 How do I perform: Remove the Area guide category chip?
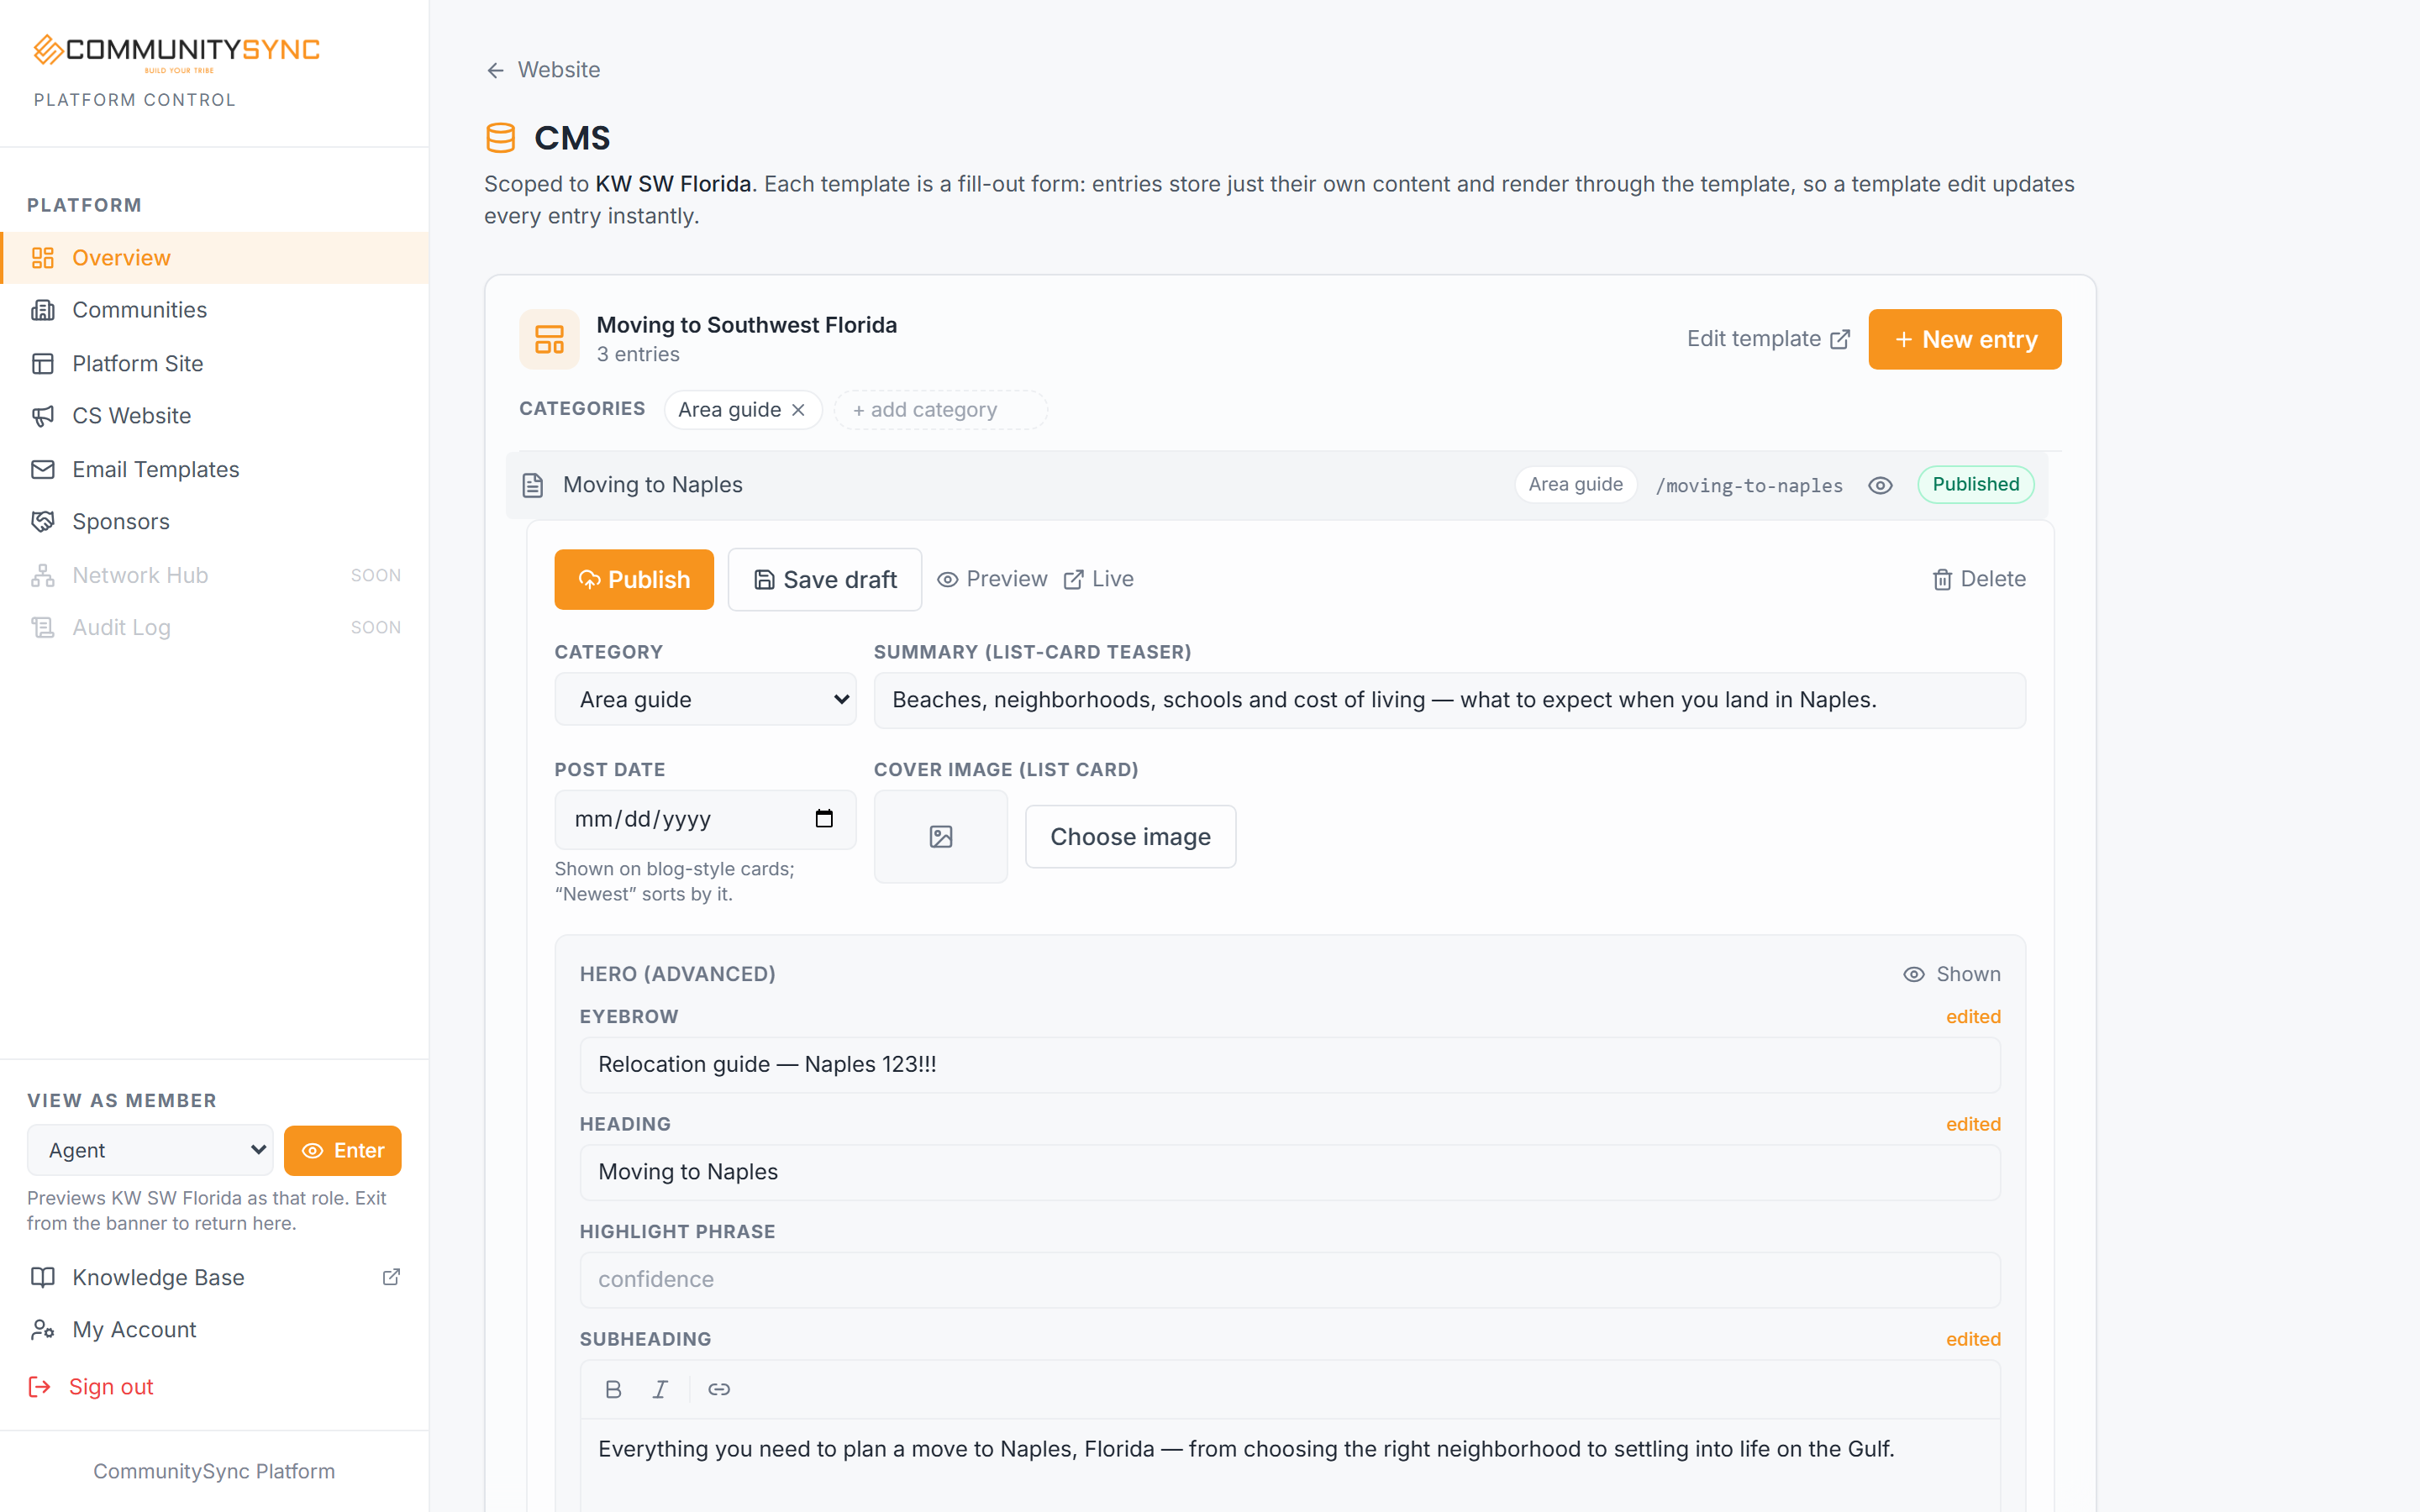(x=798, y=410)
